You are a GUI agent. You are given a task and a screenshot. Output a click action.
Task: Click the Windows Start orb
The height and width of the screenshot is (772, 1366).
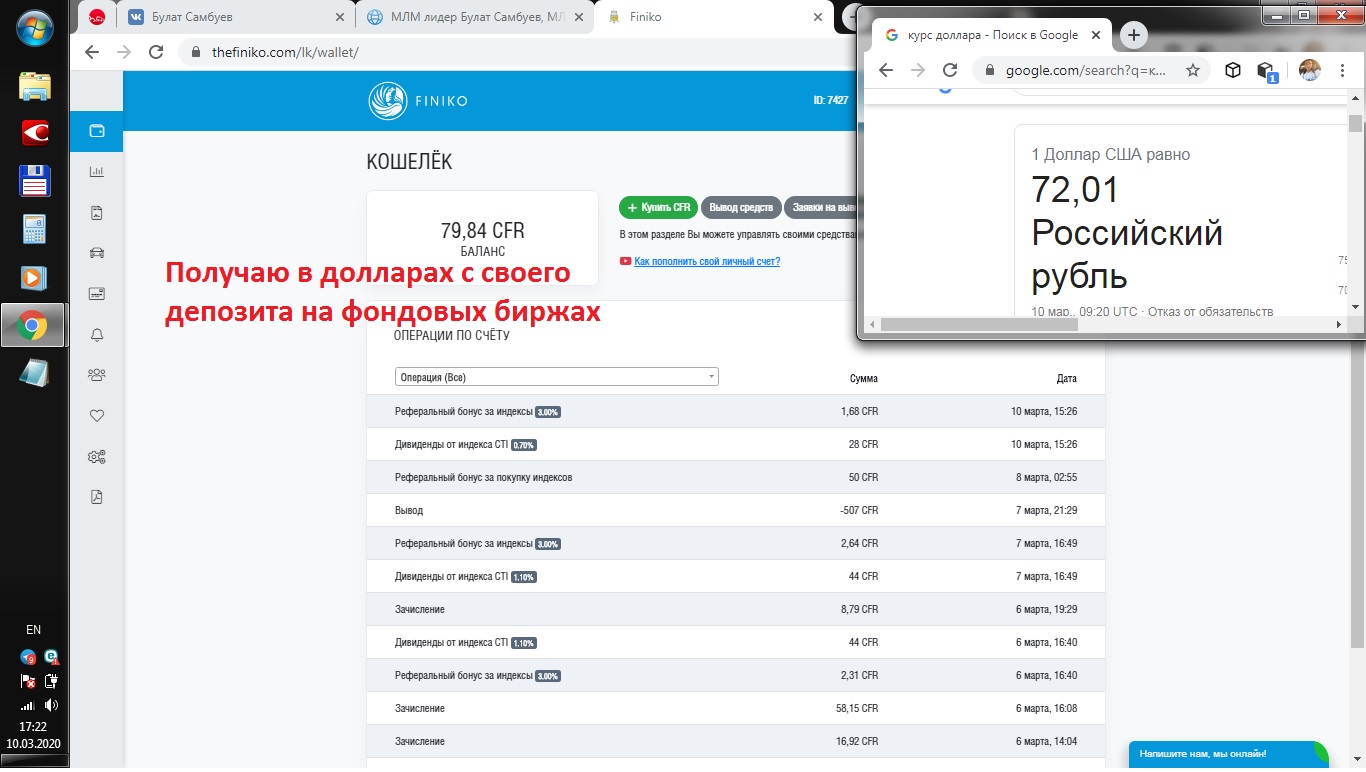(34, 29)
